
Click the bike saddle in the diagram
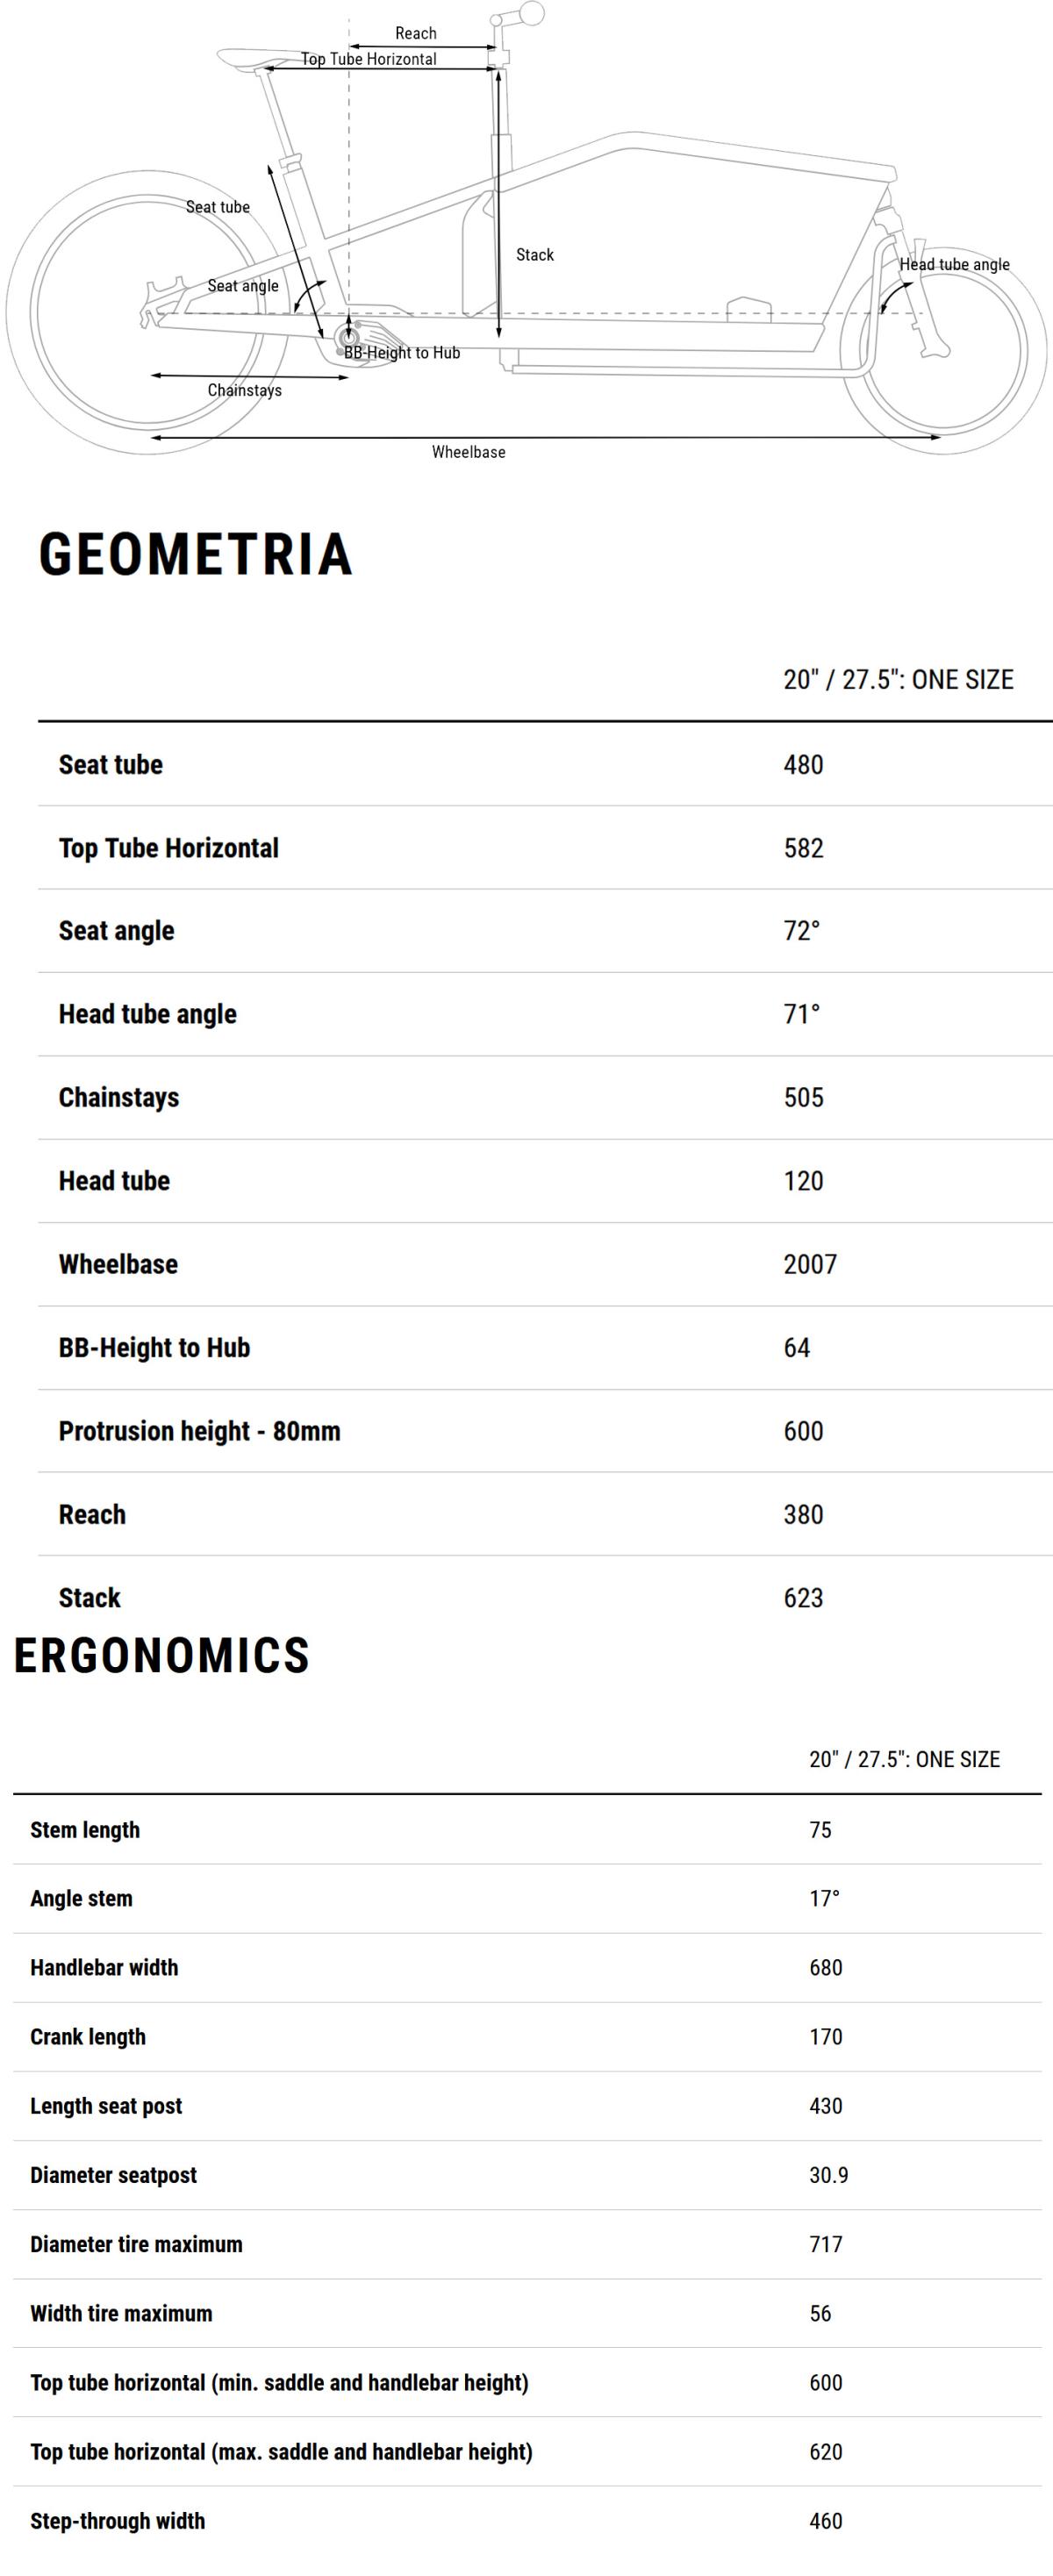(x=260, y=60)
